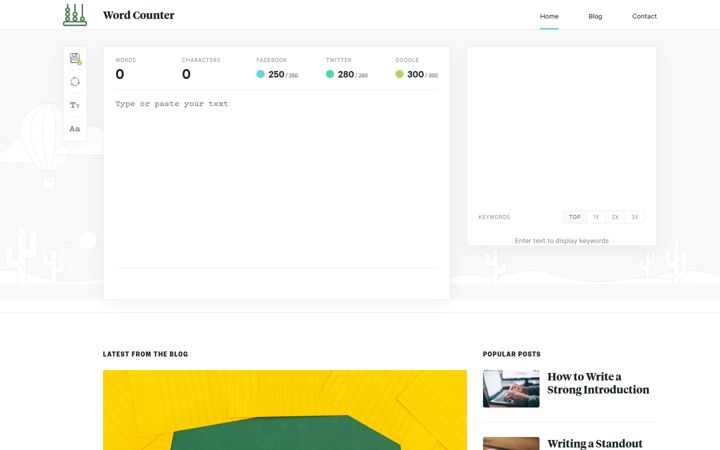Open the Contact nav tab
Screen dimensions: 720x450
point(644,16)
